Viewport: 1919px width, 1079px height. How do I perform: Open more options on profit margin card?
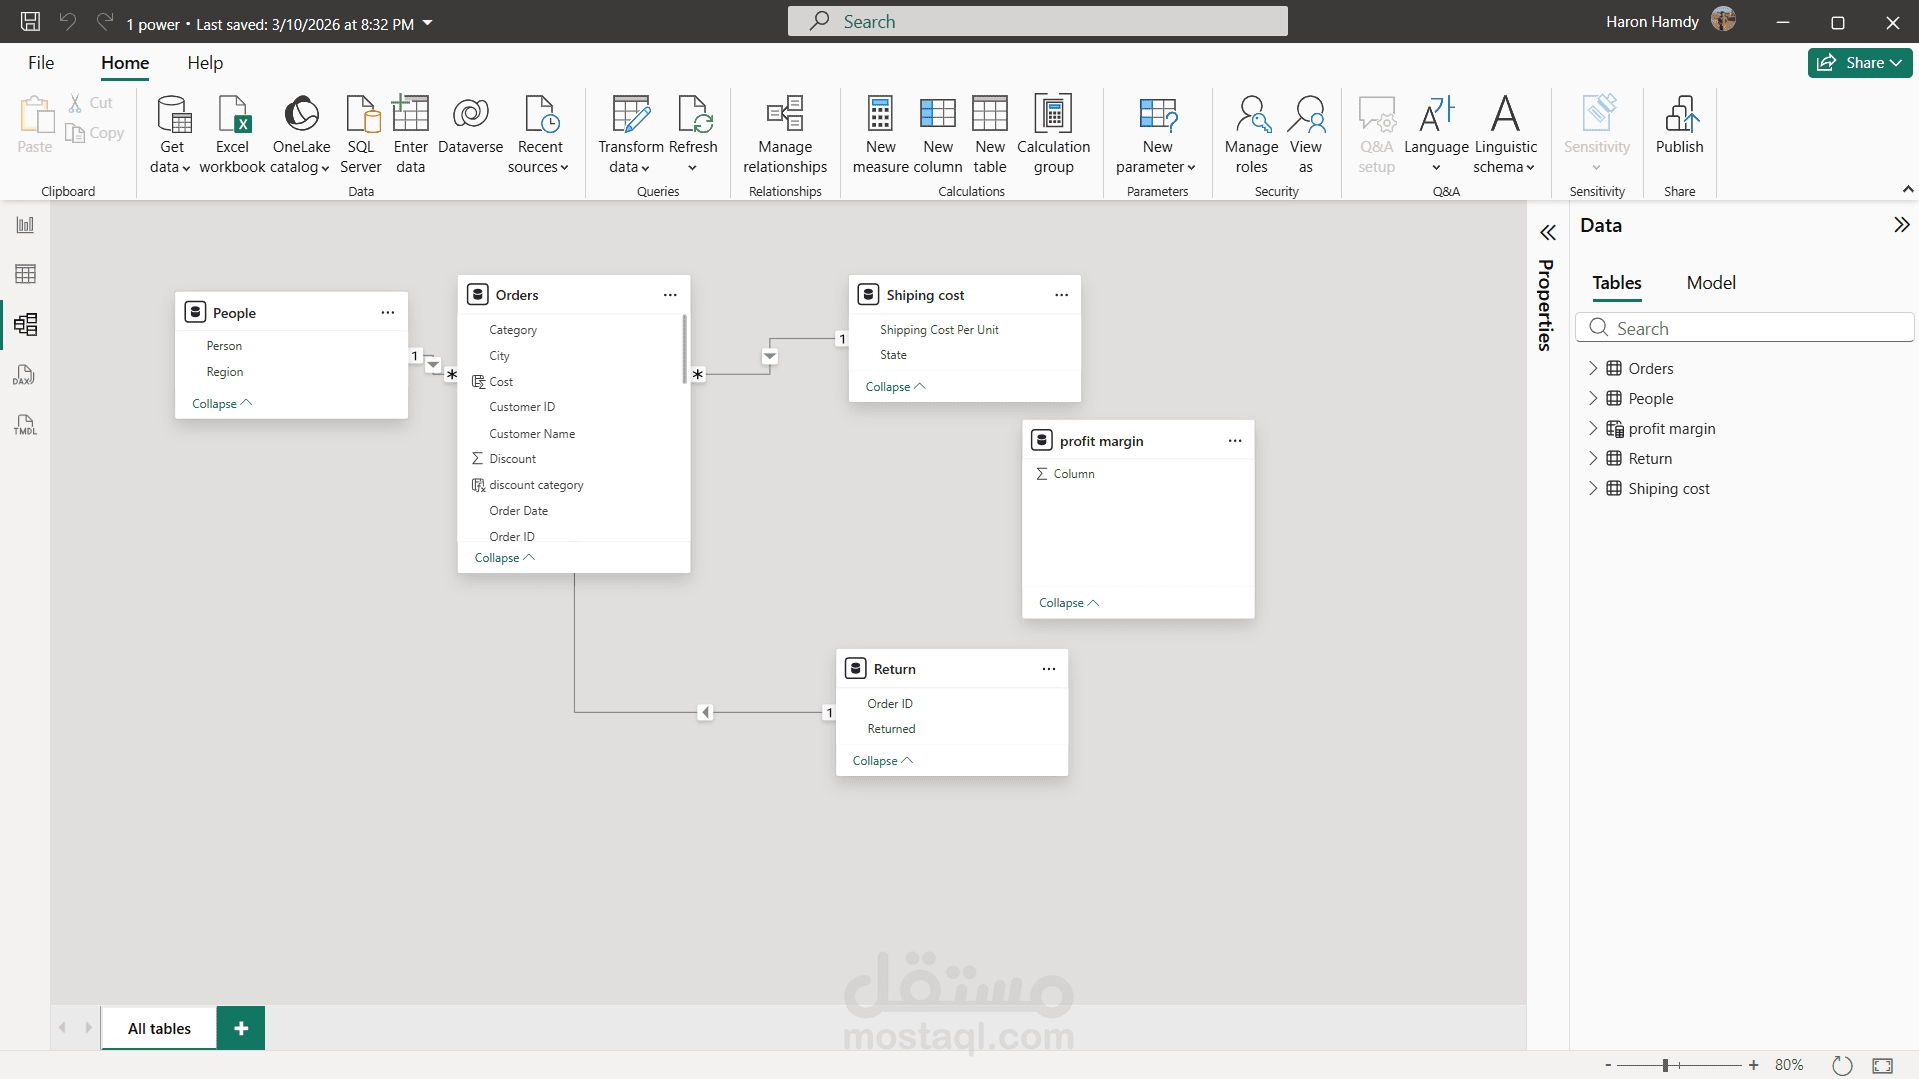(x=1235, y=441)
